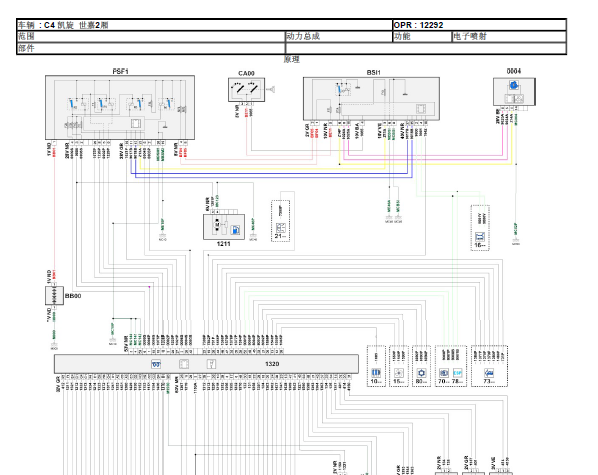Click the OPR : 12292 header cell
Image resolution: width=598 pixels, height=475 pixels.
(479, 25)
